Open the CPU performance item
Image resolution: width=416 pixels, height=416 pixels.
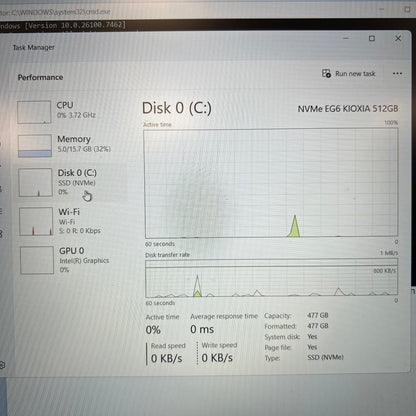click(67, 112)
